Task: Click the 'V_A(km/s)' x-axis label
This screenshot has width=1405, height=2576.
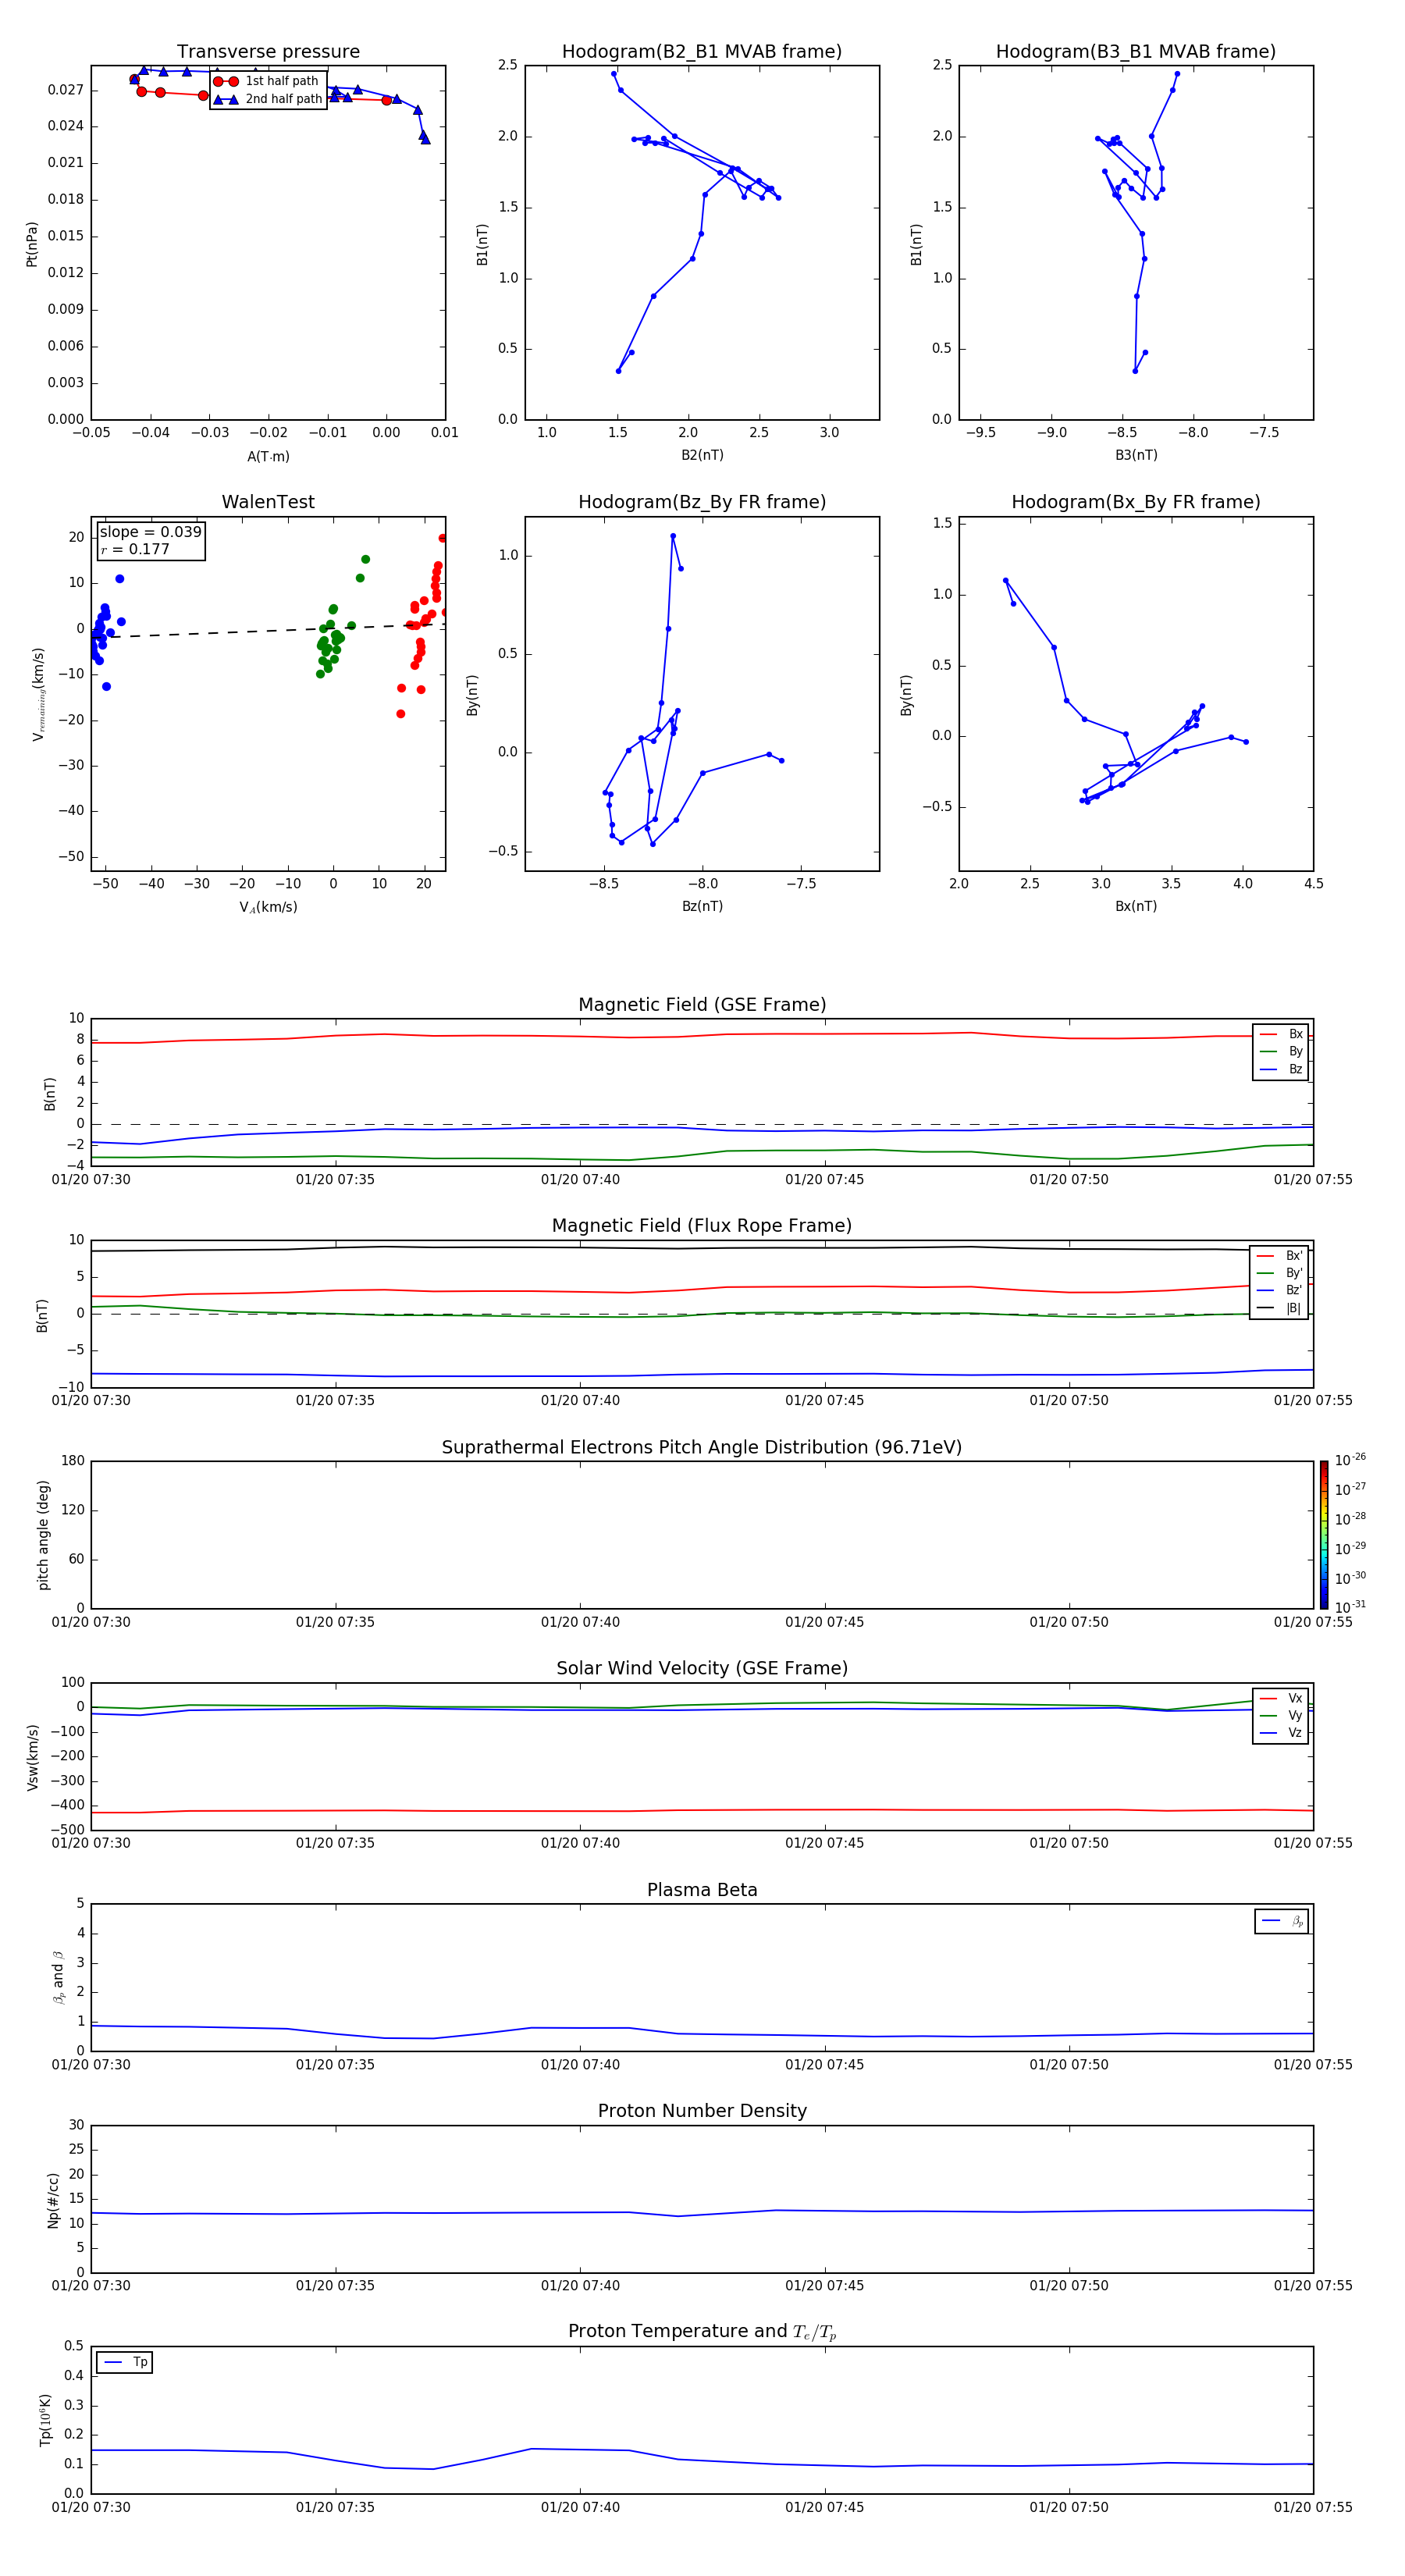Action: click(x=268, y=907)
